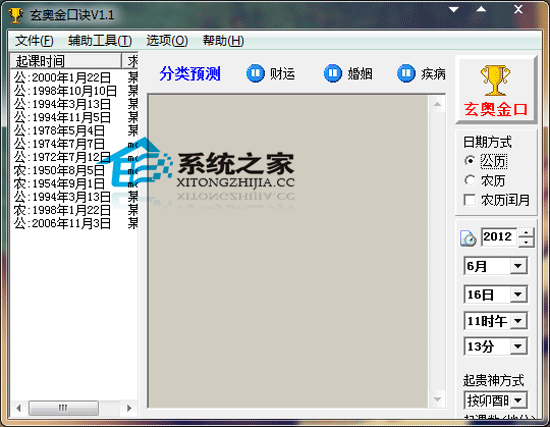550x427 pixels.
Task: Click the year 2012 input field
Action: click(x=500, y=237)
